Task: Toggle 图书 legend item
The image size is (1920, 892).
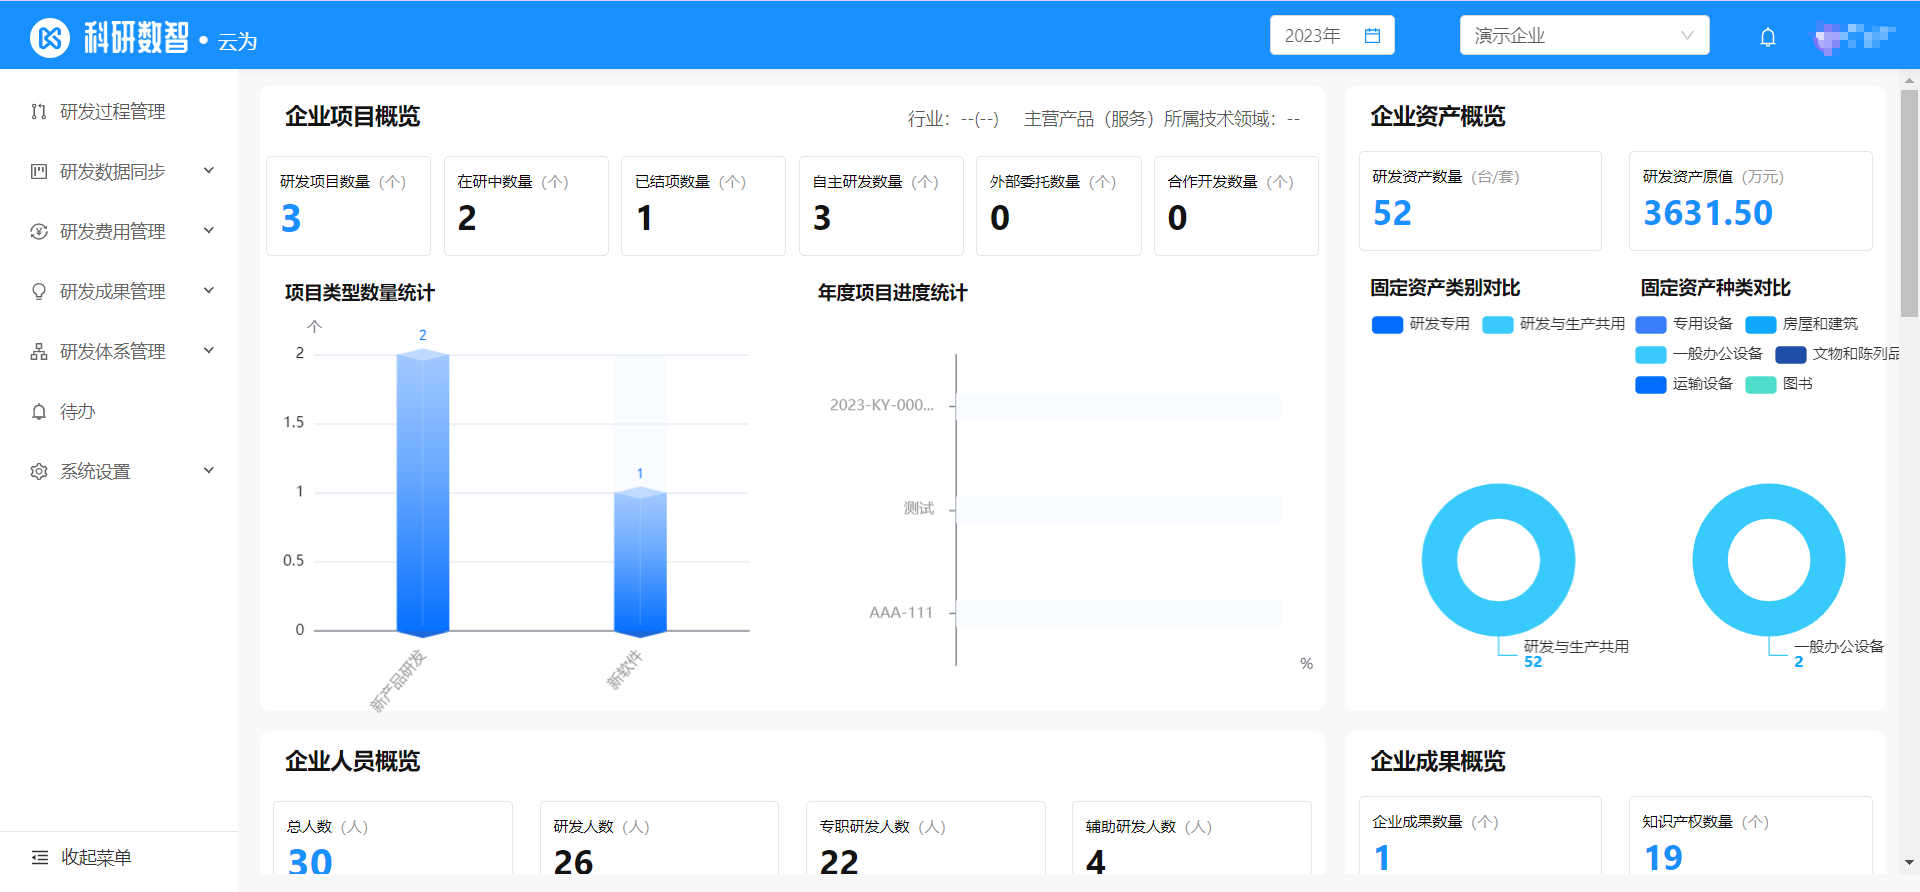Action: coord(1779,384)
